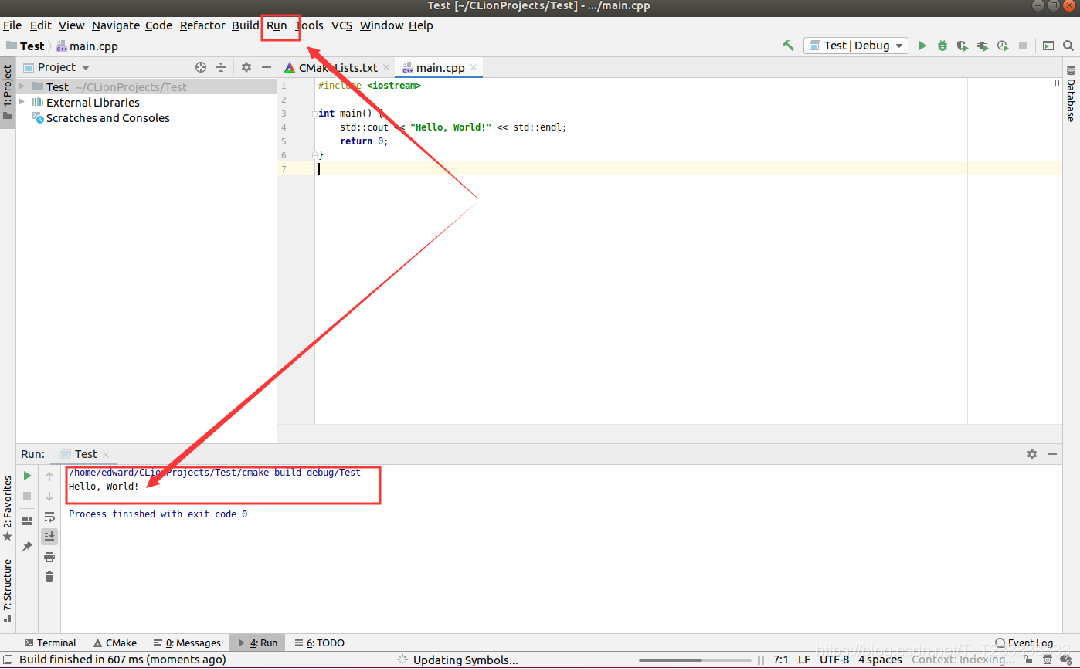Open the 0: Messages tool window

click(x=187, y=643)
